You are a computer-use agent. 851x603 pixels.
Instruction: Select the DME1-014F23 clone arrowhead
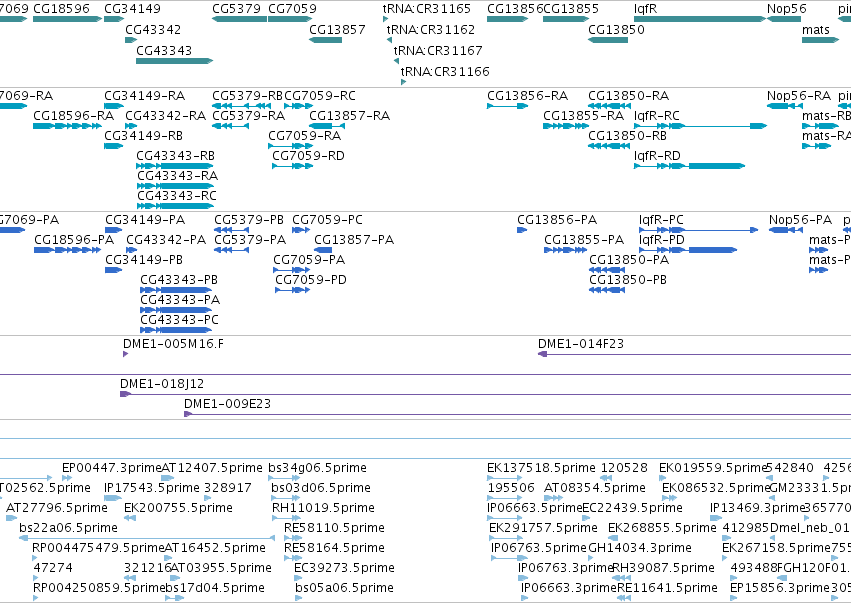[542, 354]
